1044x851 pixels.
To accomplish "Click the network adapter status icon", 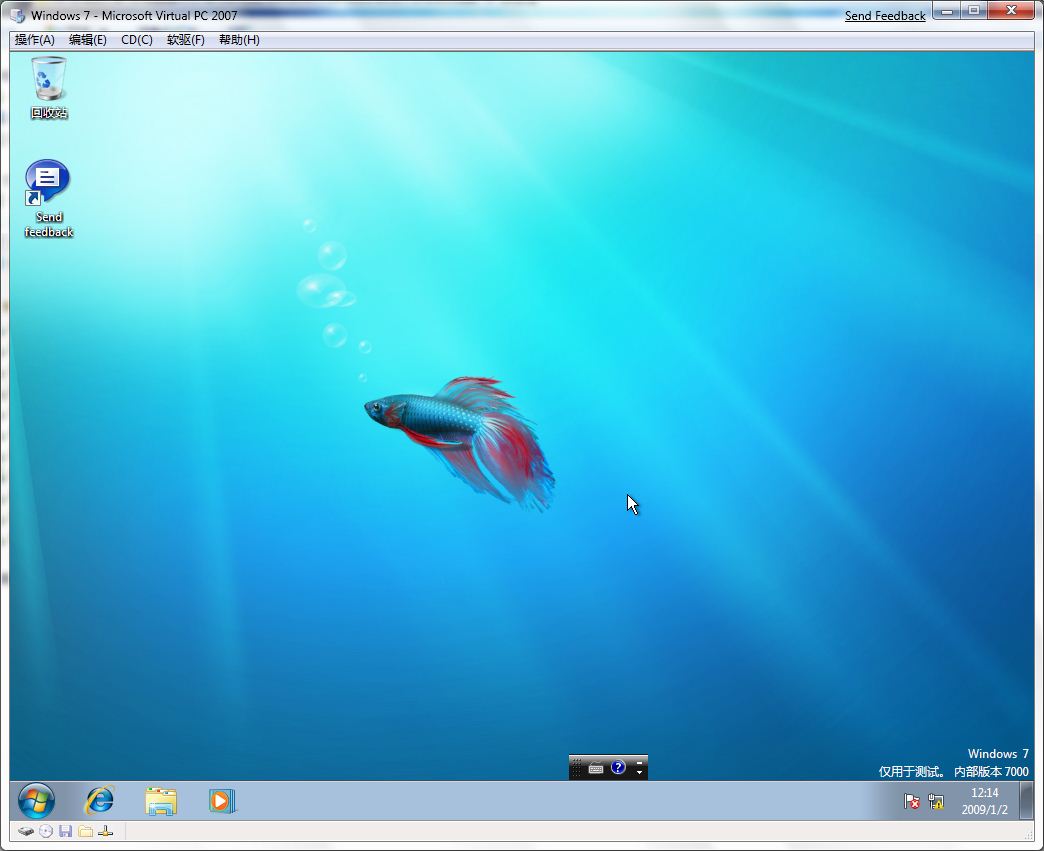I will (x=105, y=831).
